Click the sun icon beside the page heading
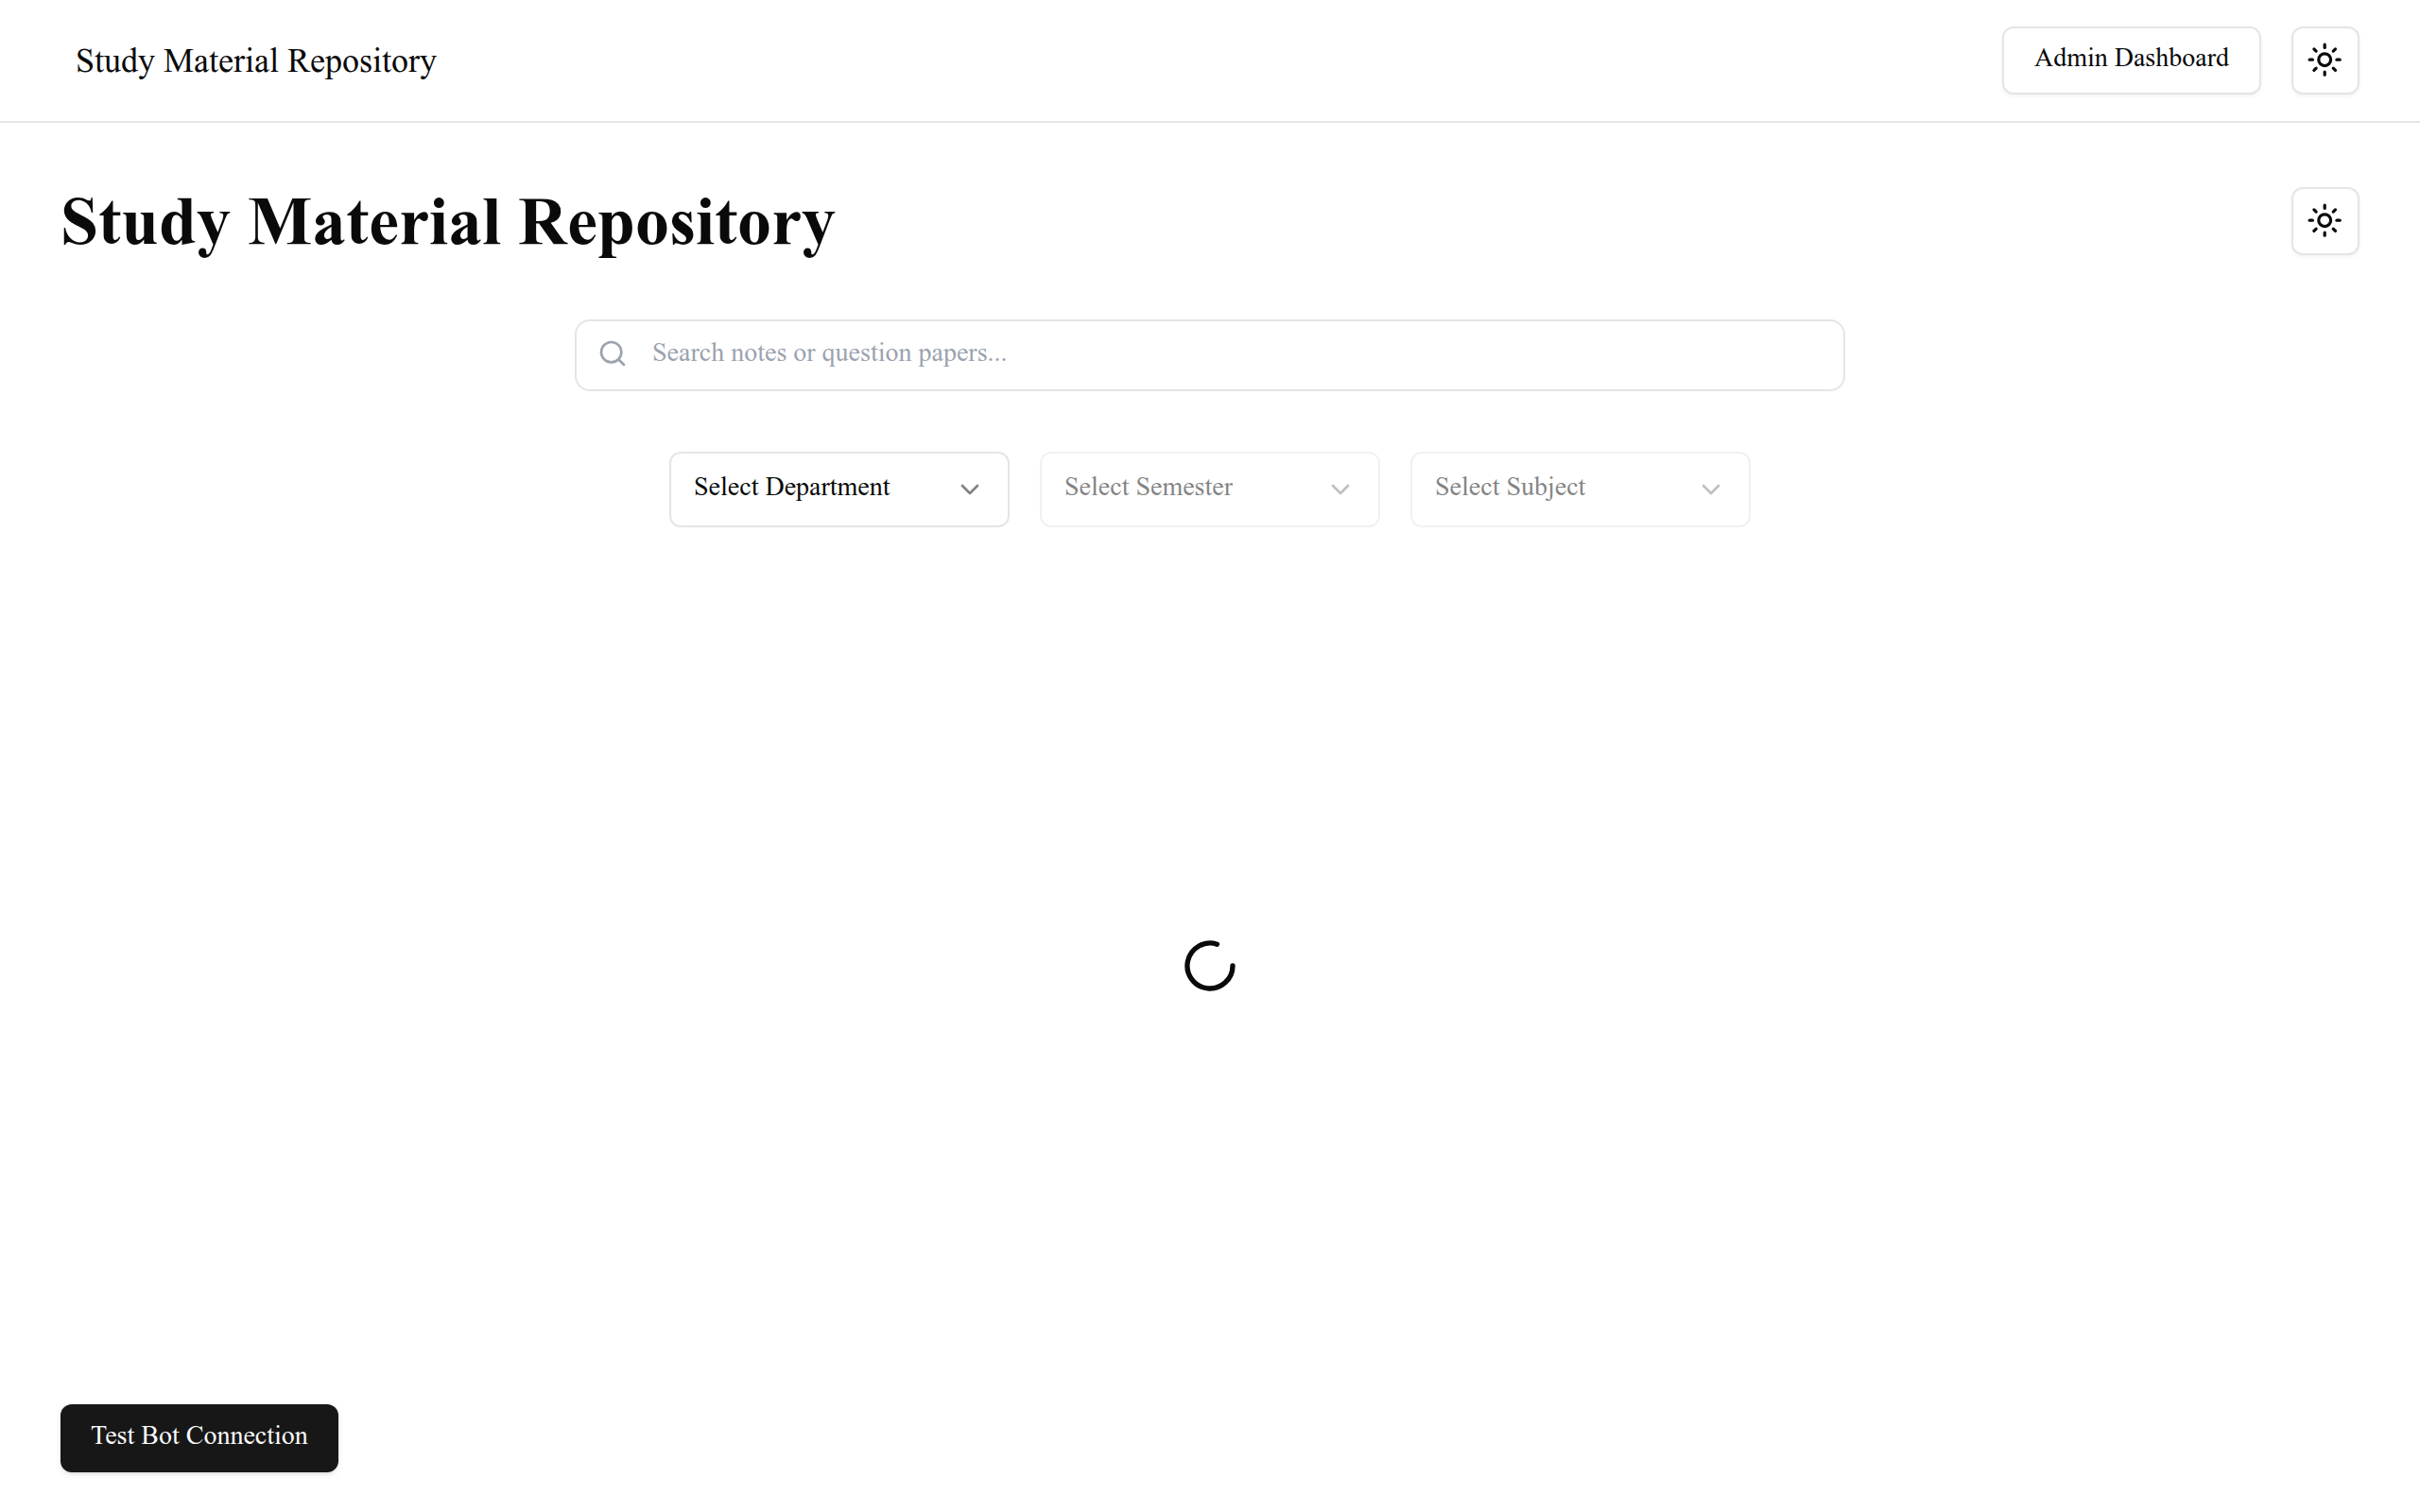 [x=2324, y=221]
